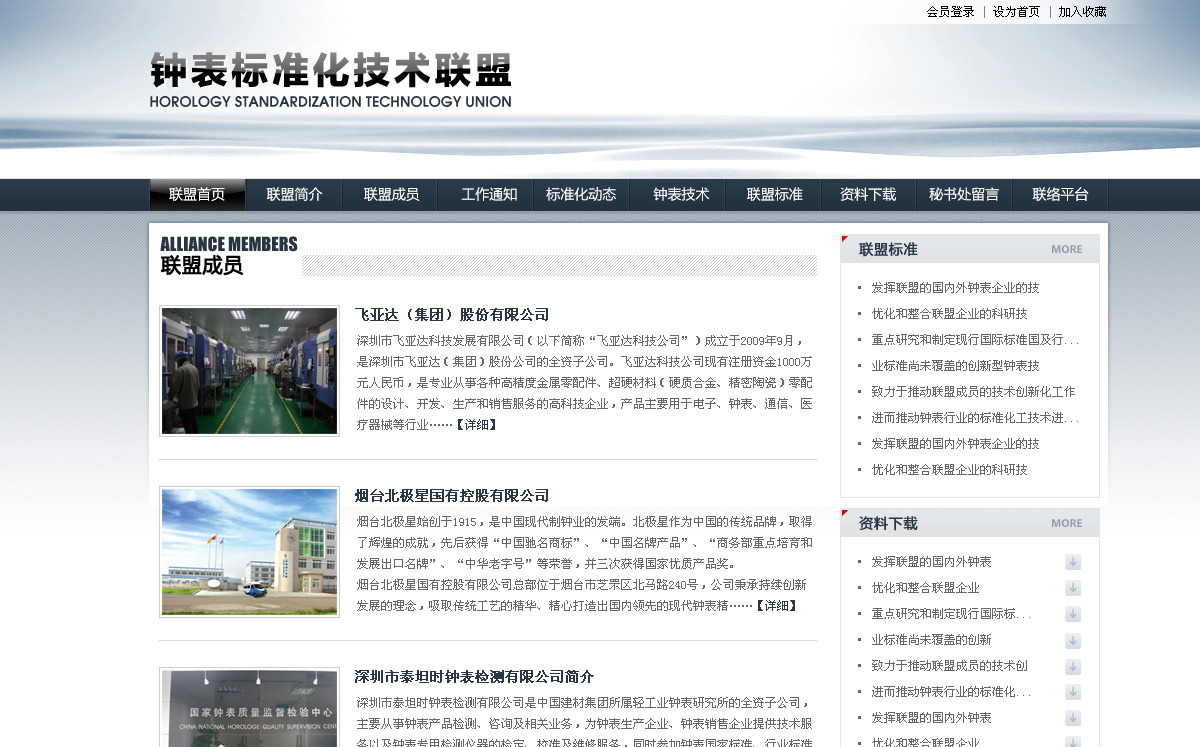Open 进而推动钟表行业的标准化工技术进 link
Screen dimensions: 1200x747
tap(975, 418)
